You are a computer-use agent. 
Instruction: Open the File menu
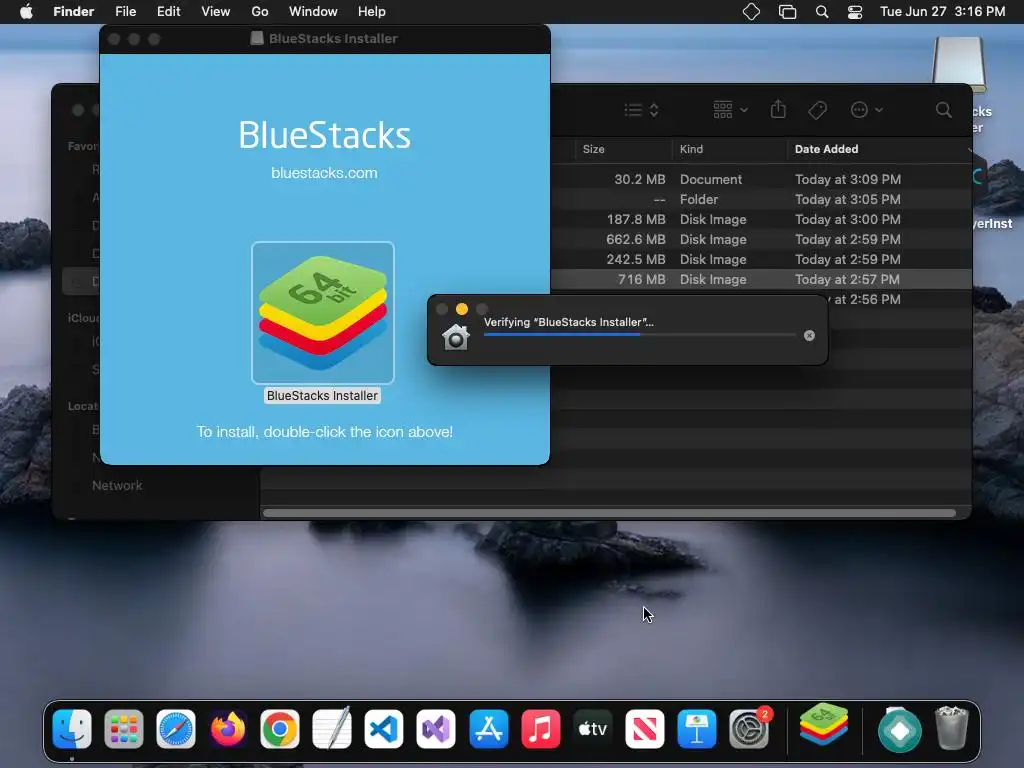(x=125, y=11)
